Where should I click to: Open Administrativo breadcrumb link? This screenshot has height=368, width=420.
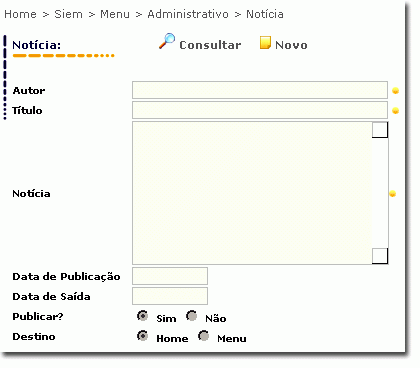(188, 14)
